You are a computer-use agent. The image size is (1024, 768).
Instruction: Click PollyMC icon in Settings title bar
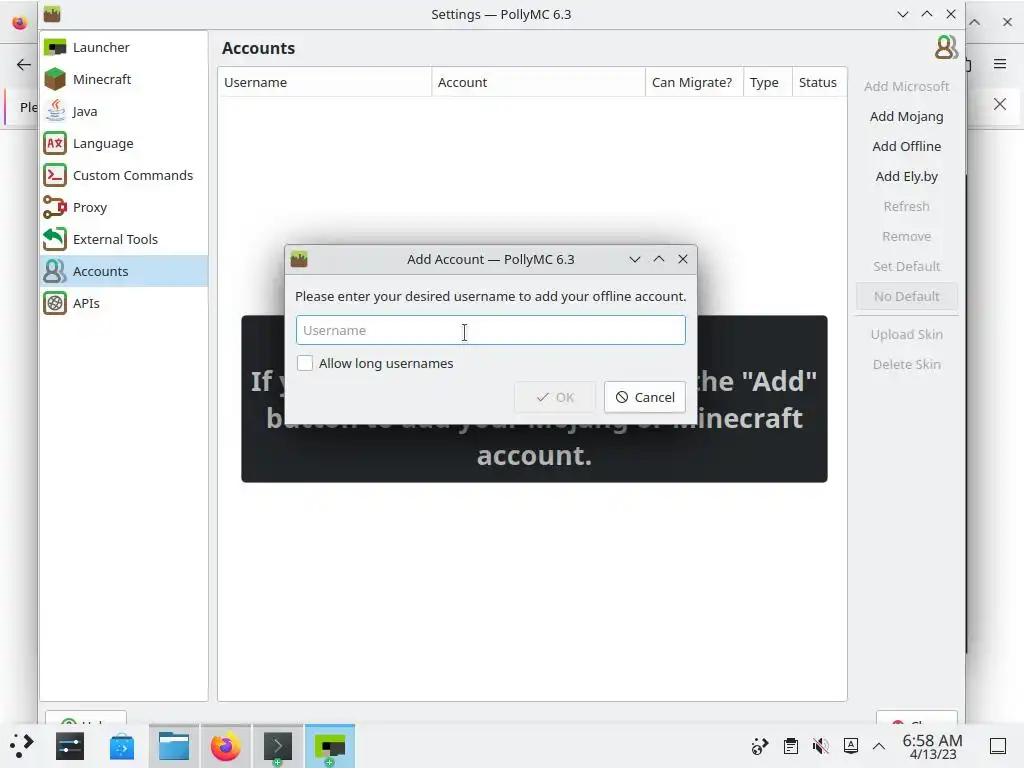click(52, 14)
